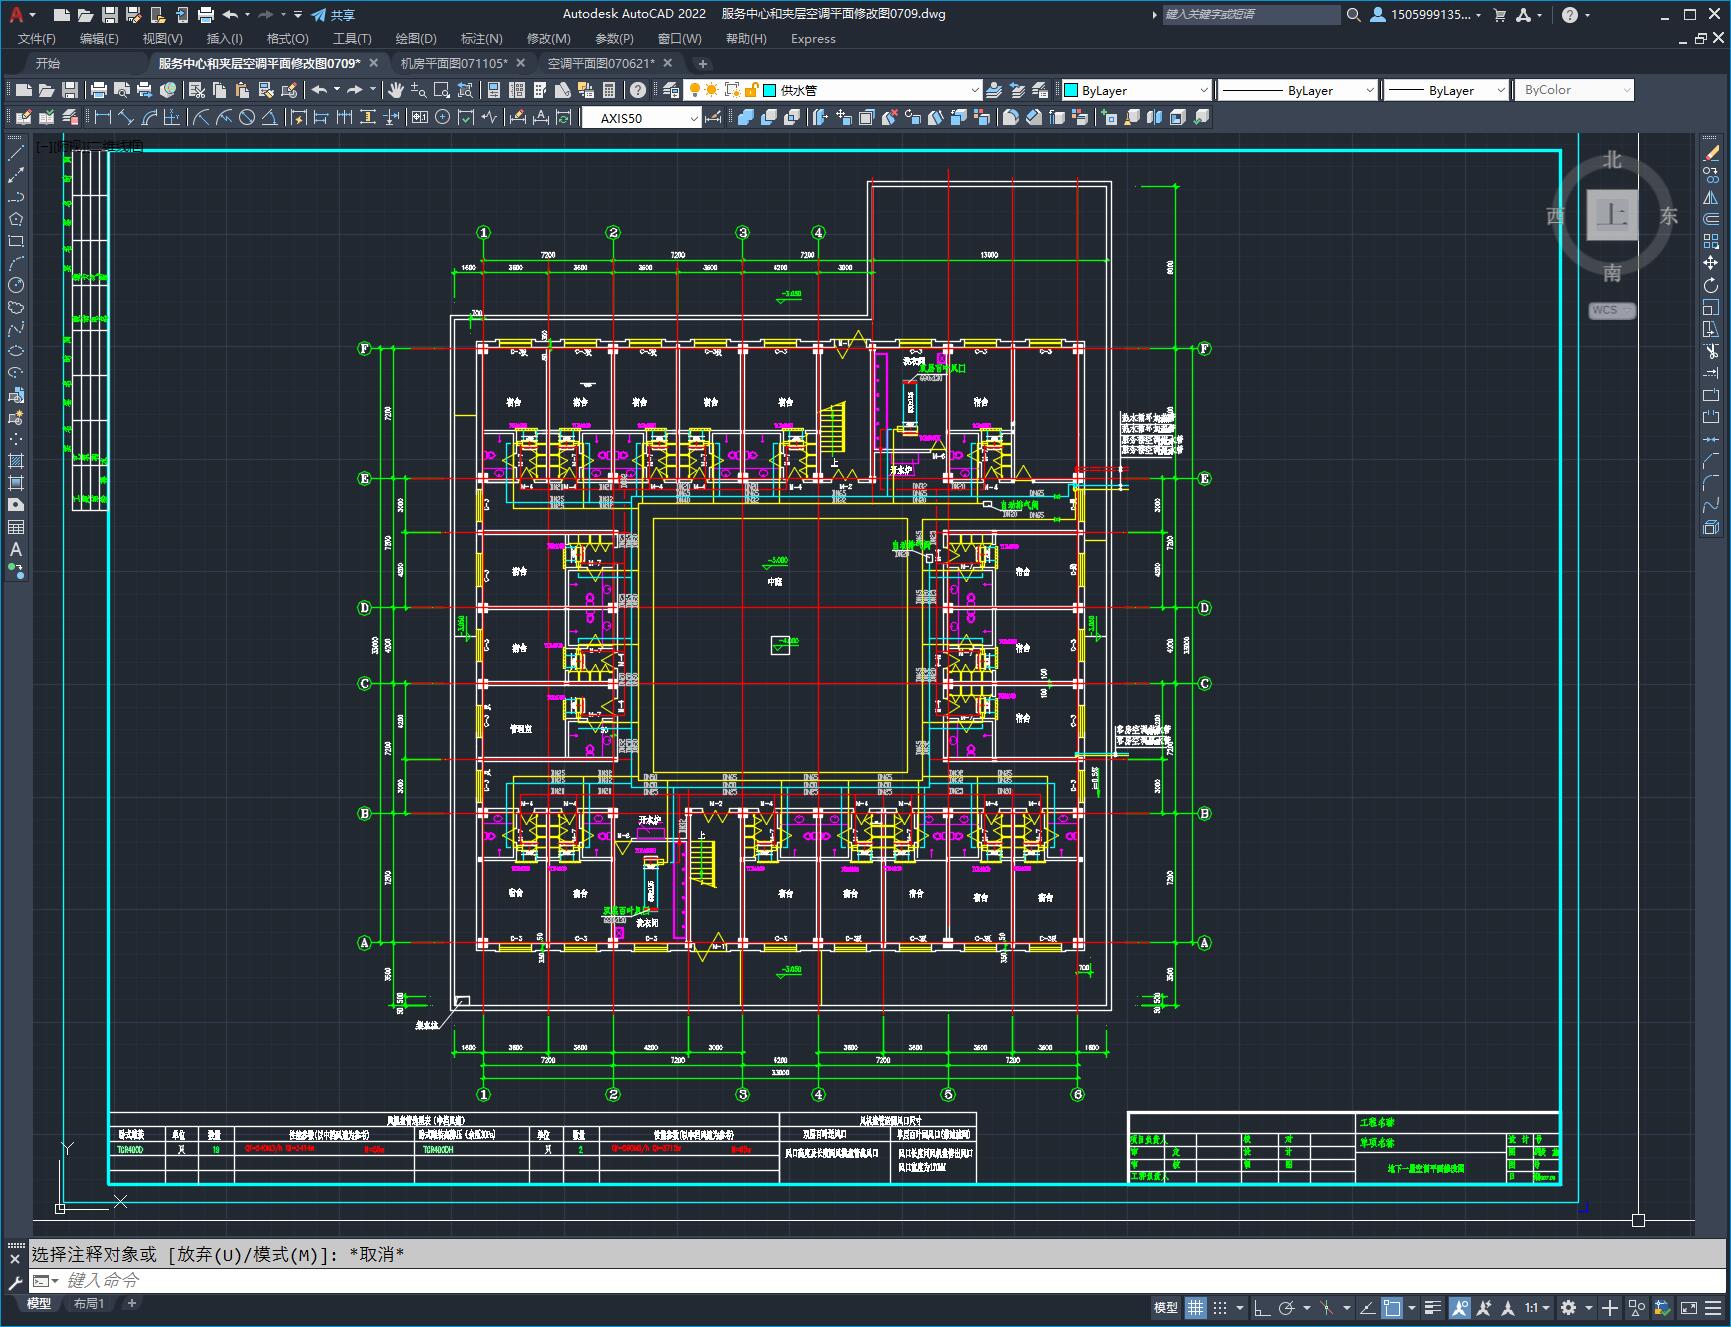Open the Layer Properties Manager icon
1731x1327 pixels.
670,90
